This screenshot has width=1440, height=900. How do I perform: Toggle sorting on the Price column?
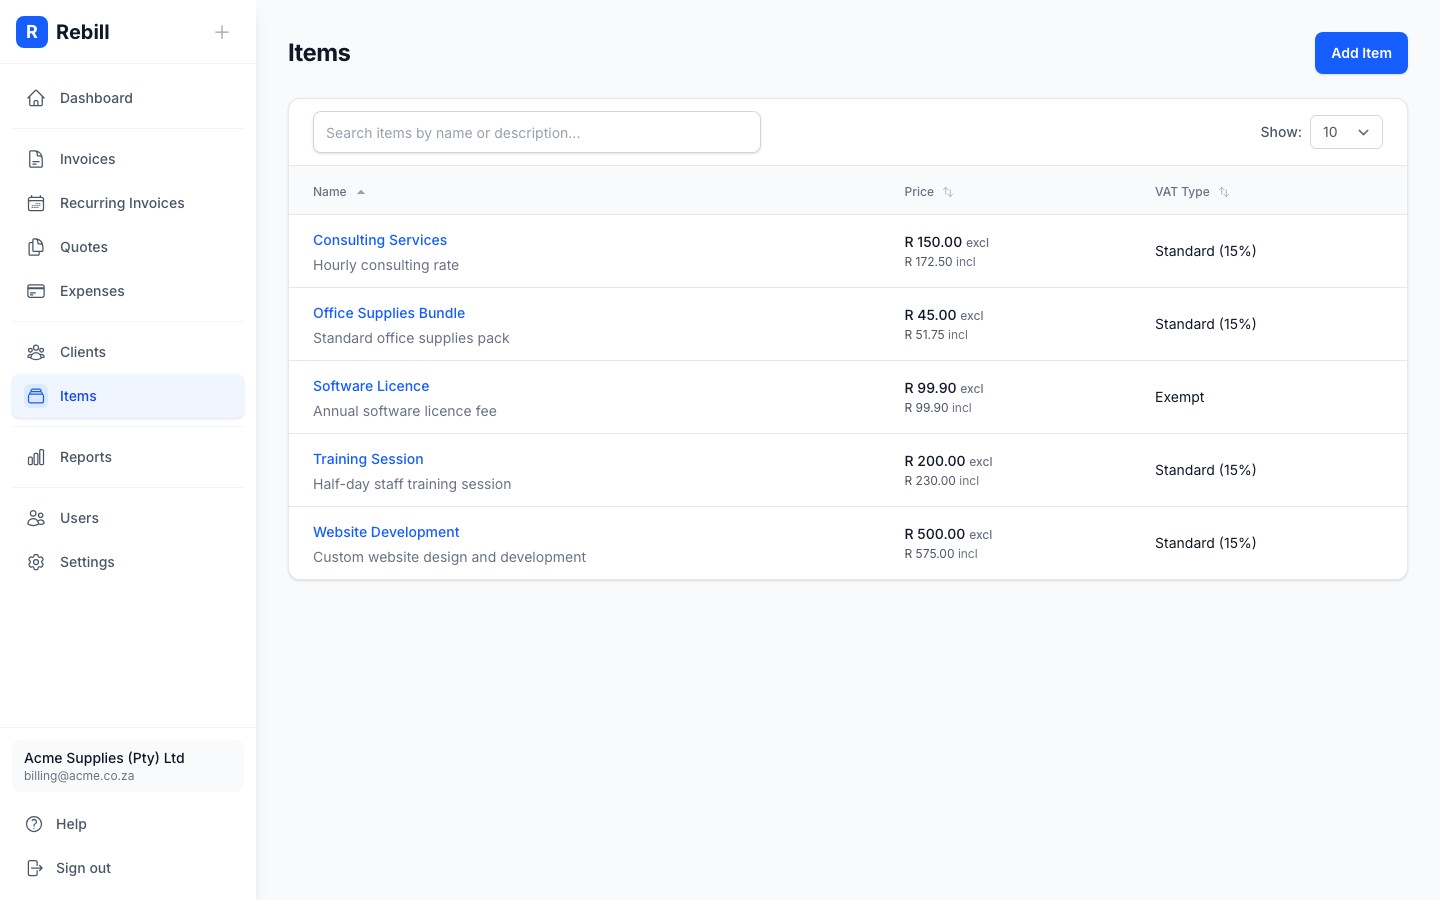click(947, 191)
